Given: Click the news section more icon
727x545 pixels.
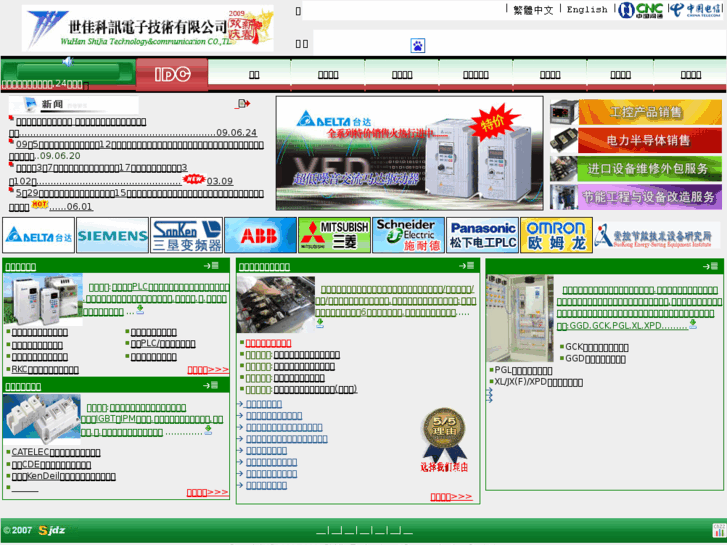Looking at the screenshot, I should (x=244, y=103).
